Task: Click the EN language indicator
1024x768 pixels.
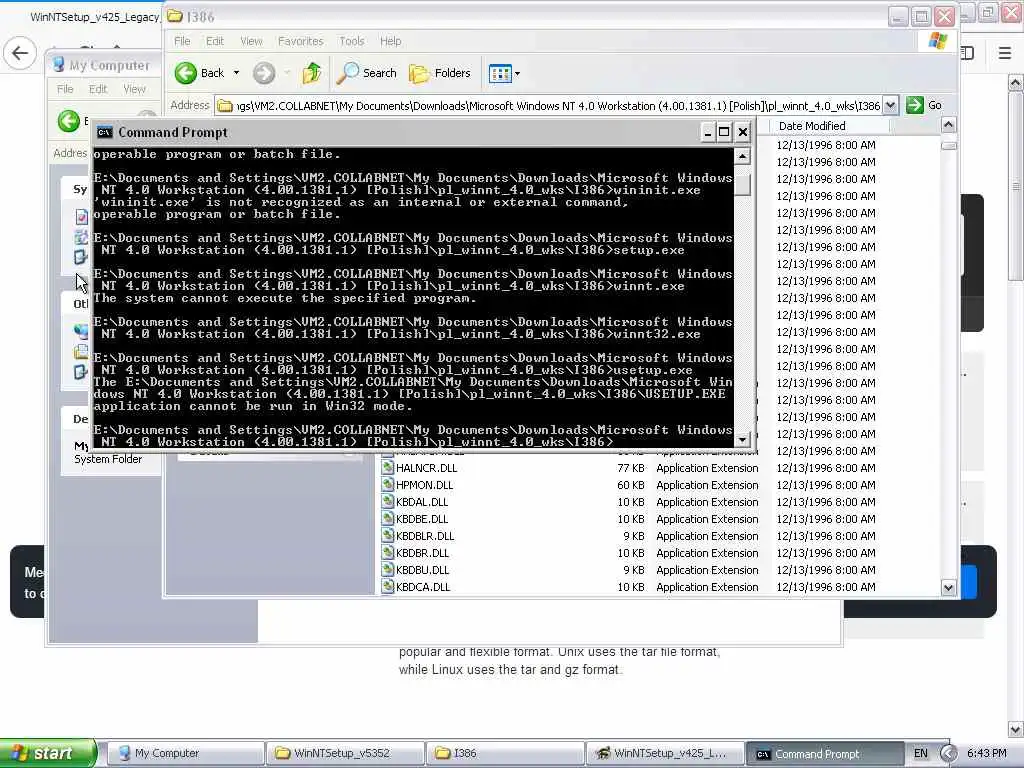Action: pos(921,754)
